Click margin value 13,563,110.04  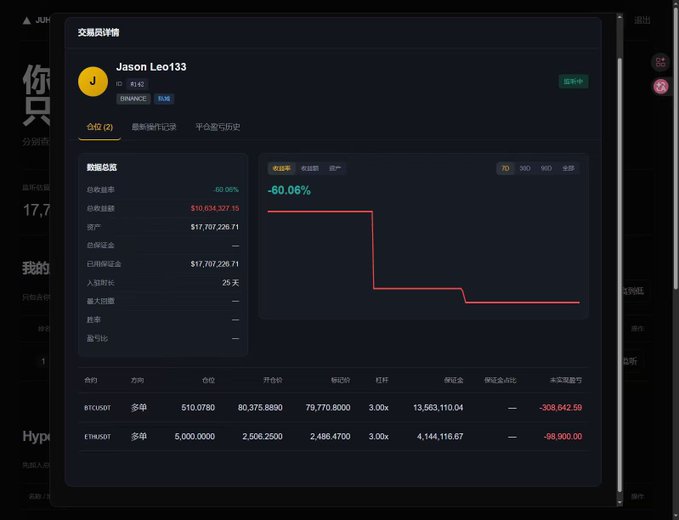pos(438,407)
